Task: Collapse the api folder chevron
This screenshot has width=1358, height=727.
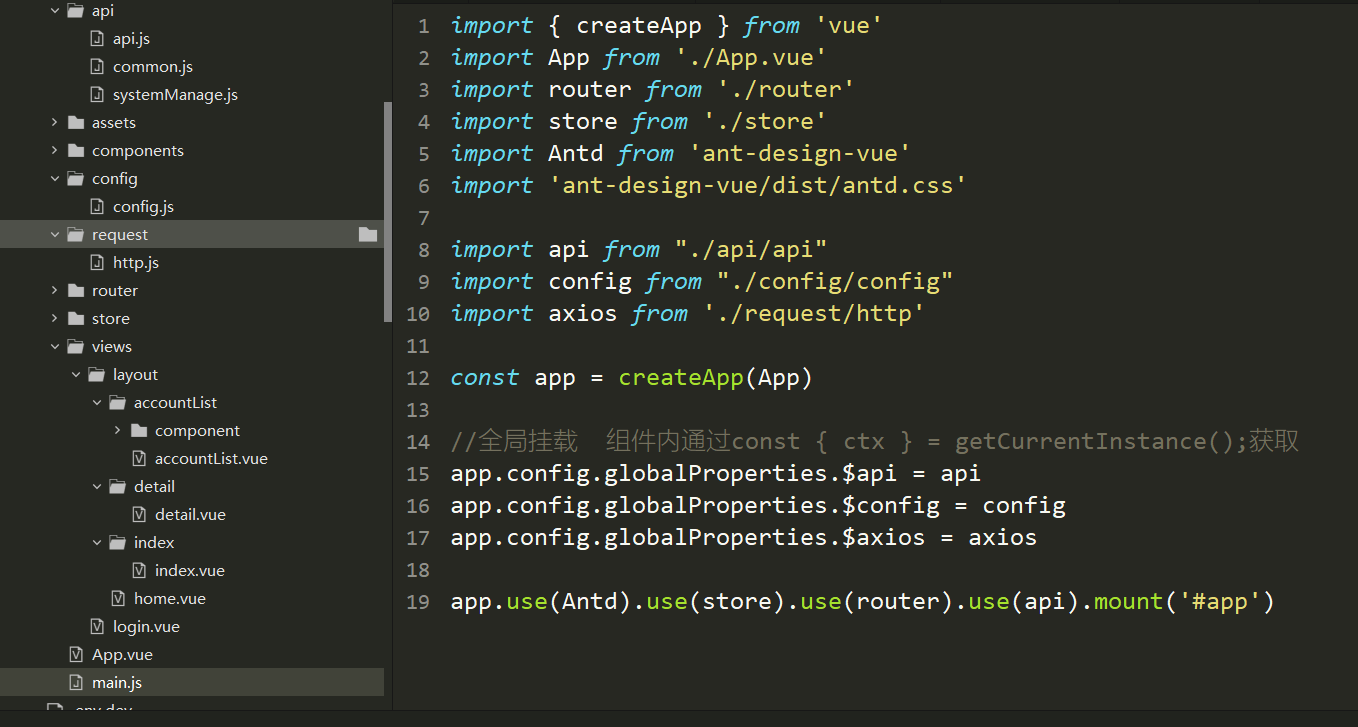Action: click(55, 11)
